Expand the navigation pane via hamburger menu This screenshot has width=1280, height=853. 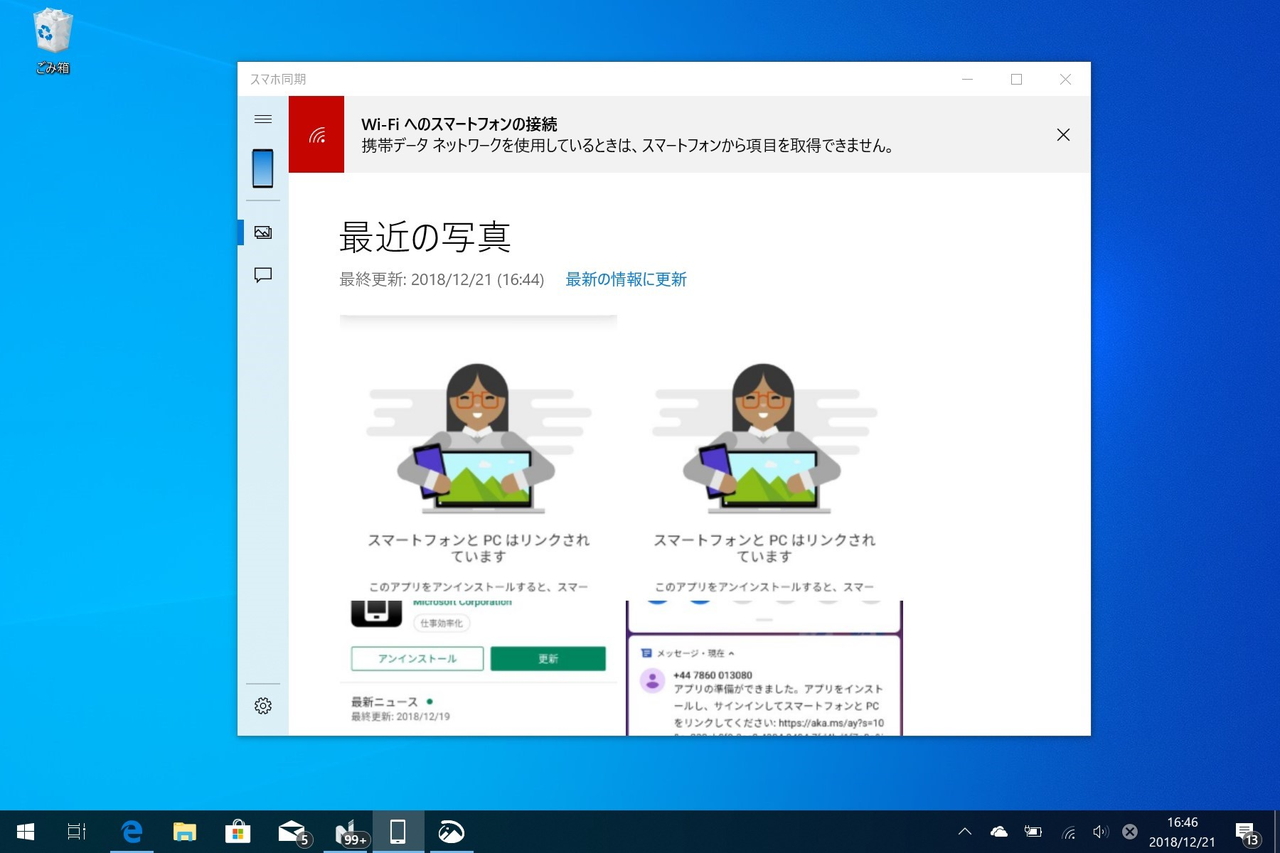pos(262,118)
